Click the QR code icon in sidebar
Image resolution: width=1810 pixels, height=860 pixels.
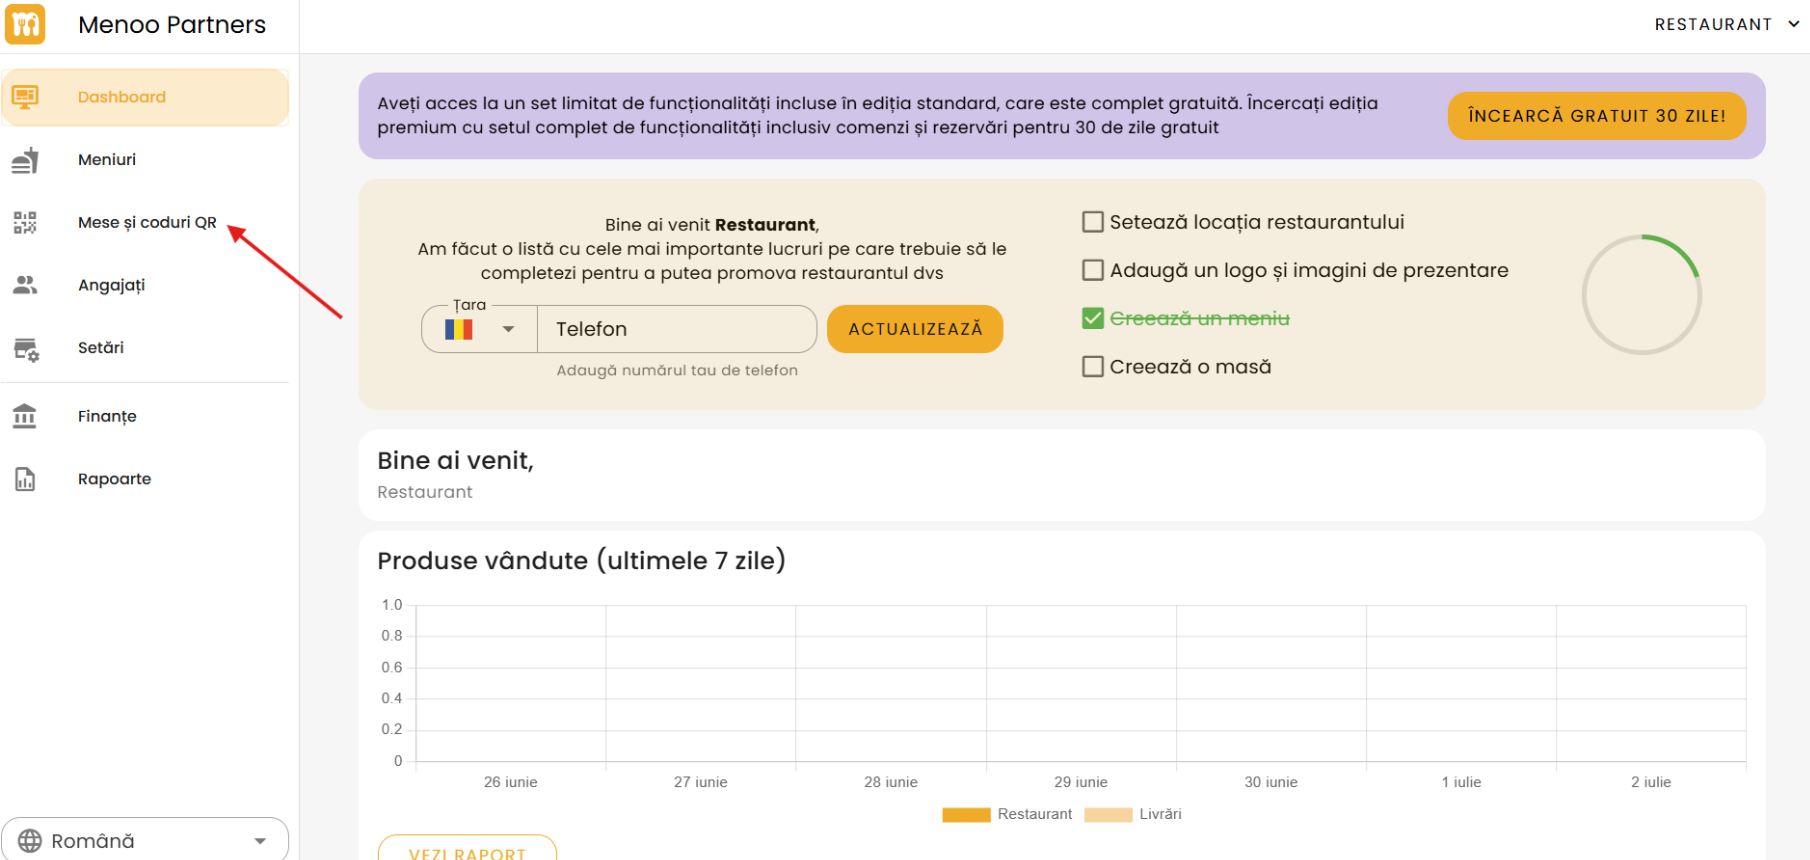(25, 222)
